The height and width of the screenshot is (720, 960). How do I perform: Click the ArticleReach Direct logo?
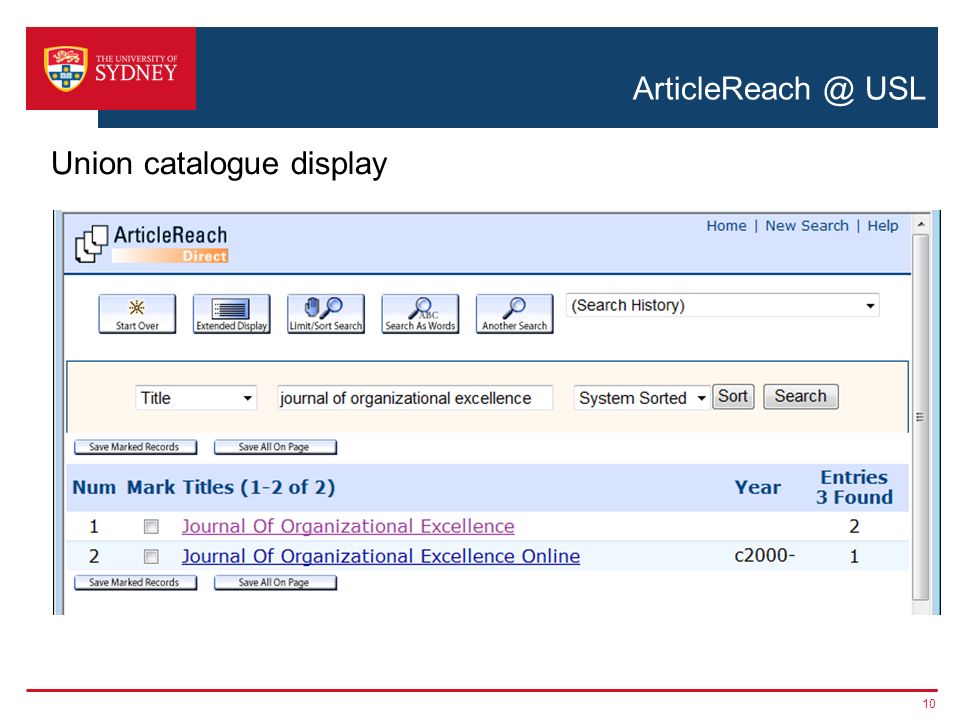(151, 244)
